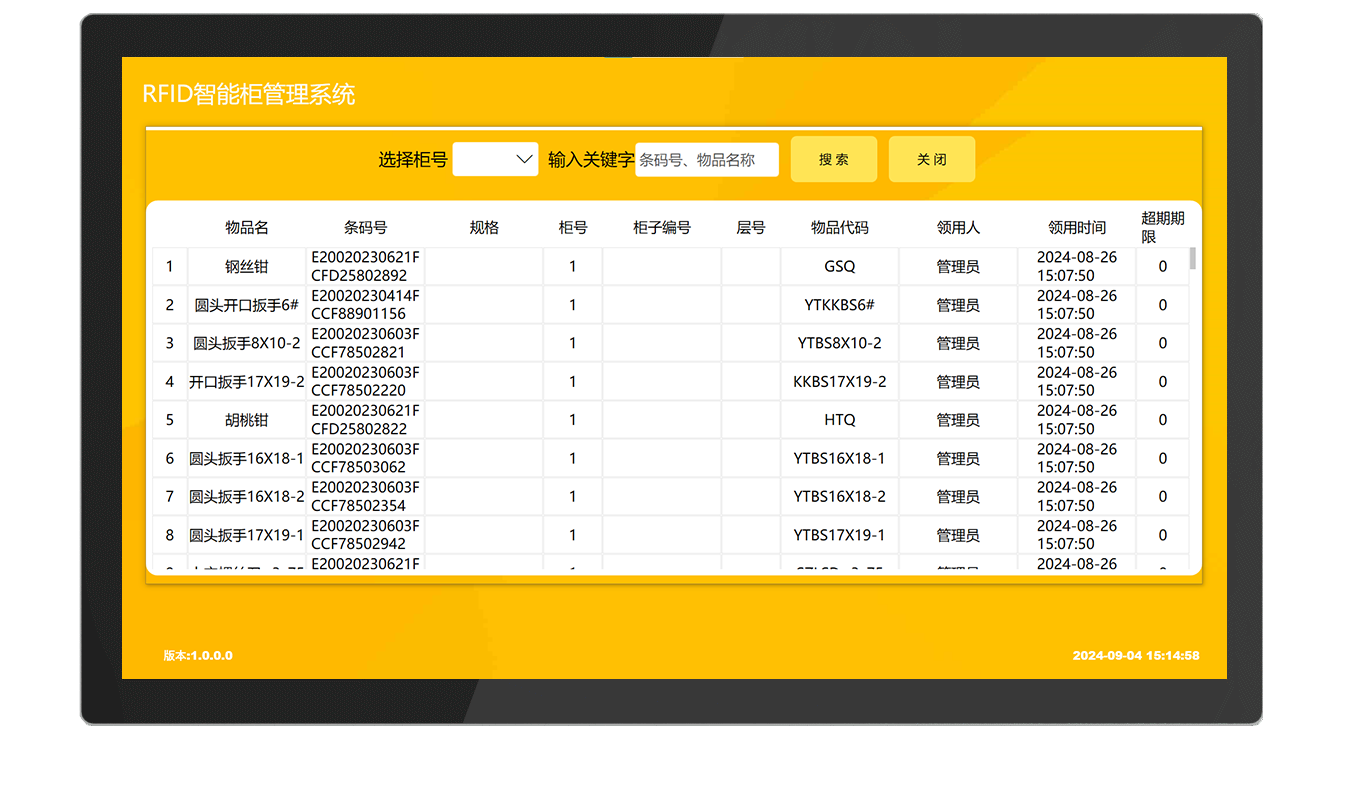Click the GSQ item code cell
The image size is (1370, 789).
pos(839,267)
